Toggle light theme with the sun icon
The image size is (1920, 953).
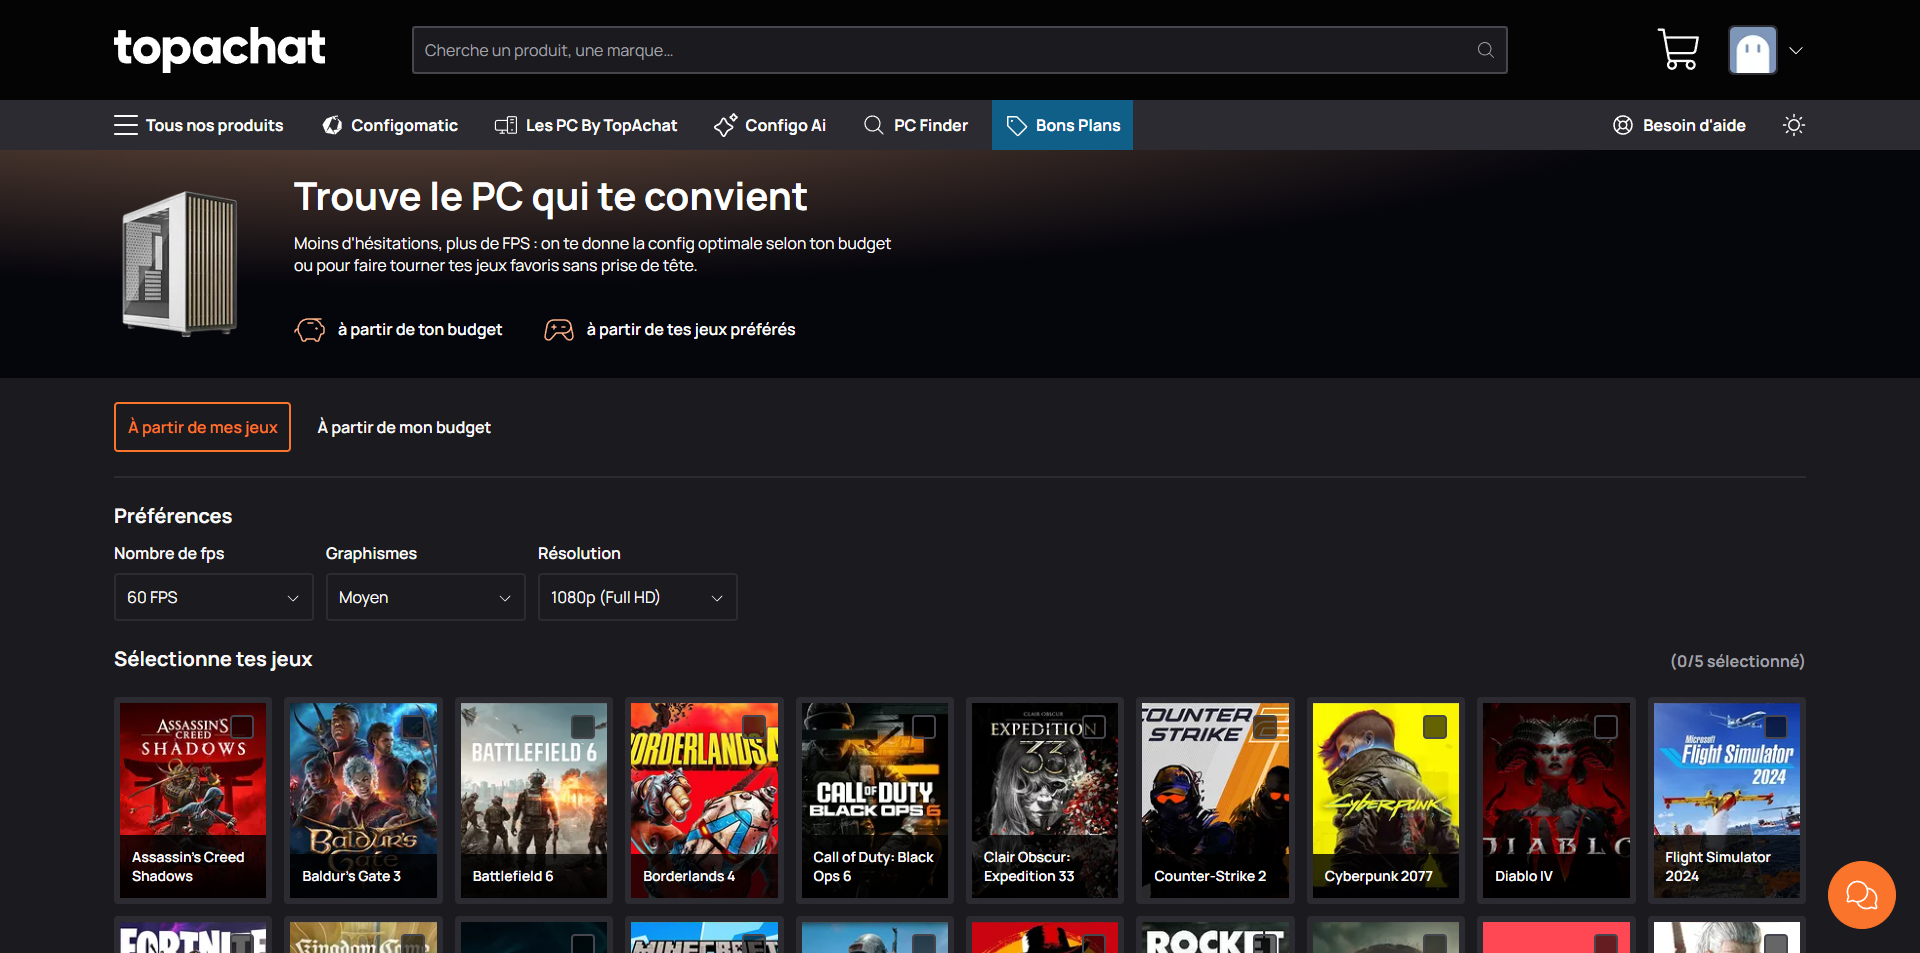(1794, 125)
